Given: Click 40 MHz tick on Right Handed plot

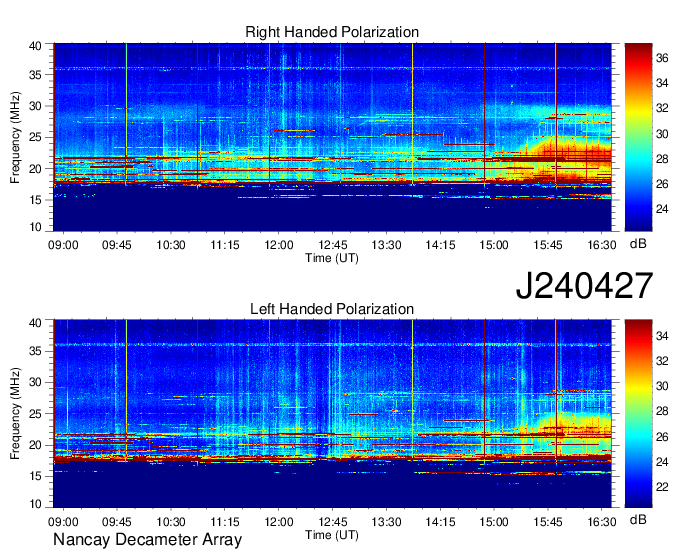Looking at the screenshot, I should pos(35,46).
